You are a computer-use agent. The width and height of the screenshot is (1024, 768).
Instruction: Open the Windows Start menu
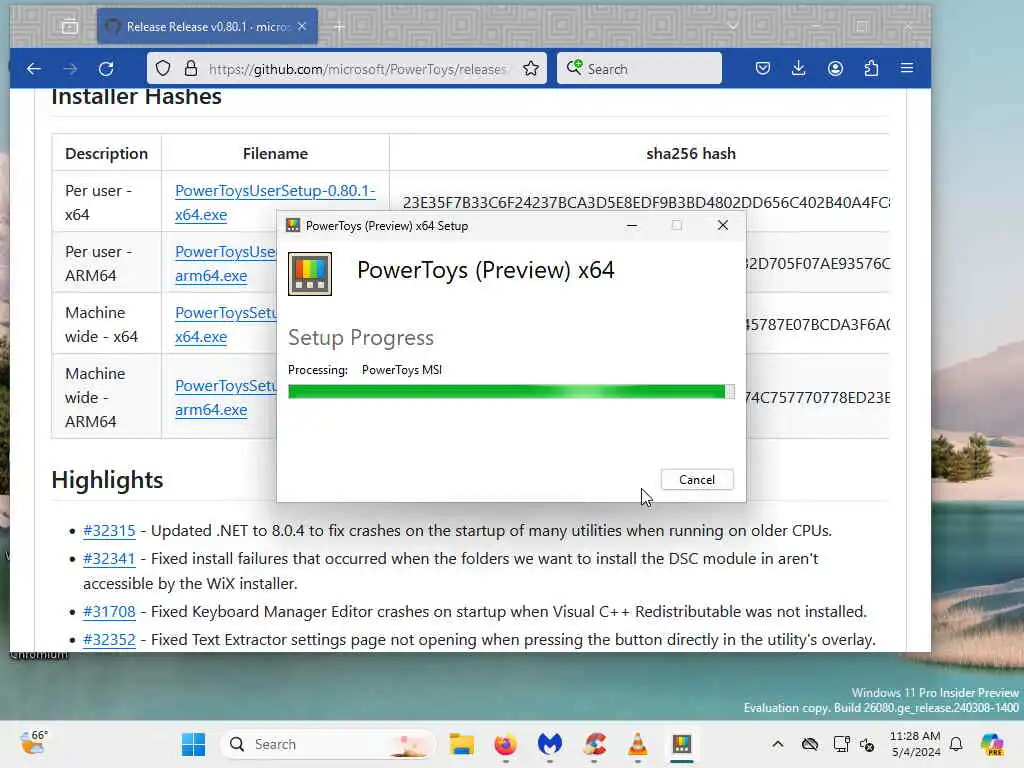[x=193, y=744]
